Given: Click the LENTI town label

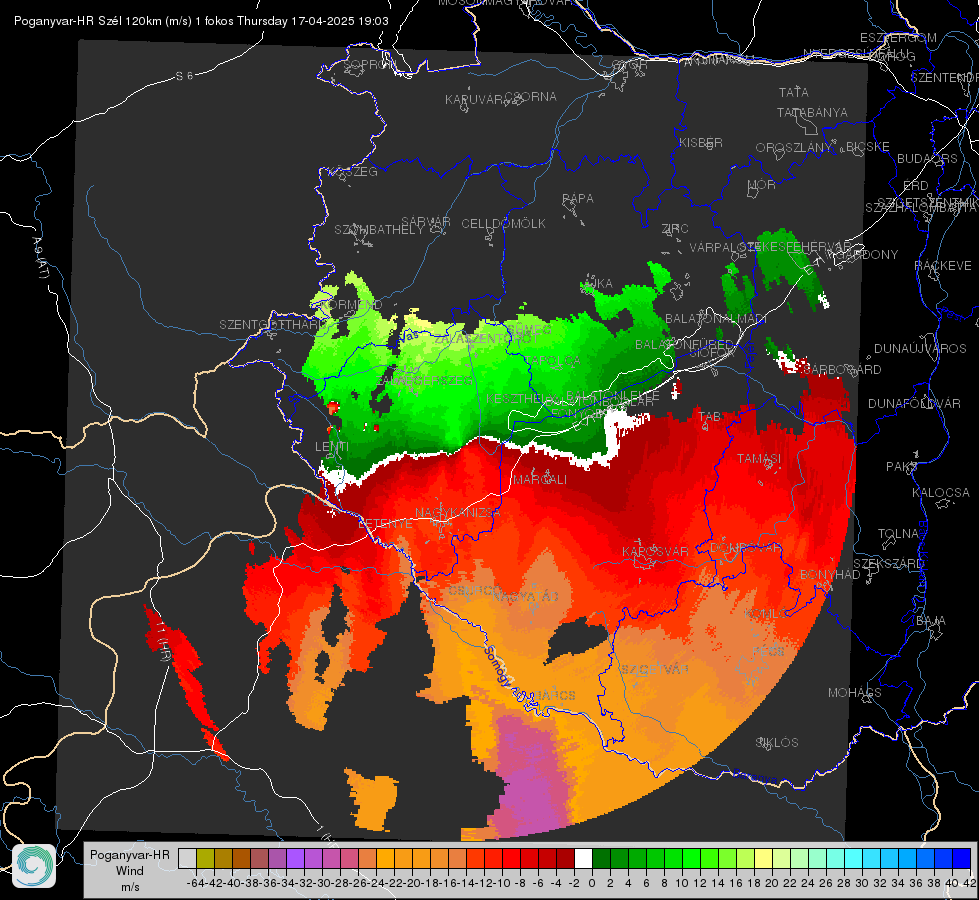Looking at the screenshot, I should tap(332, 447).
